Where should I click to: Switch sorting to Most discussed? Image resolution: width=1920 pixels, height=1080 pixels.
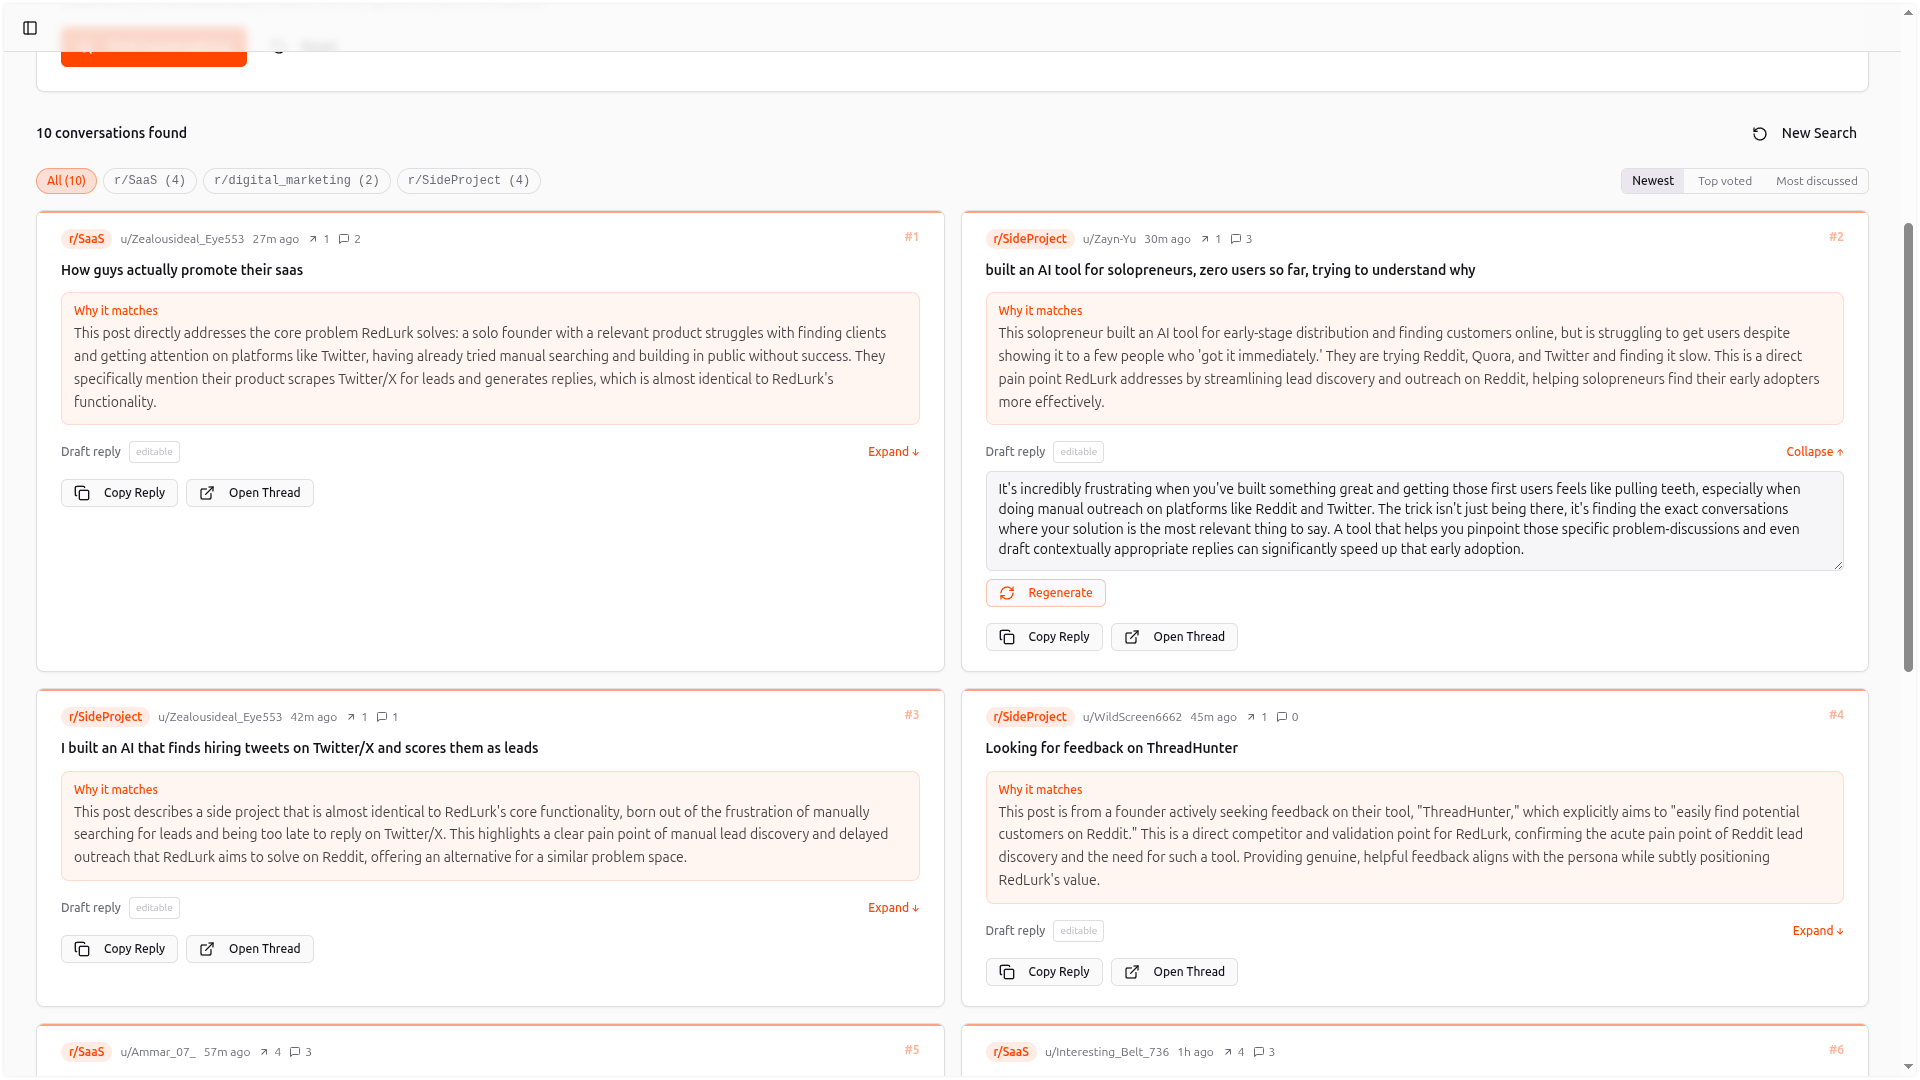pyautogui.click(x=1816, y=180)
